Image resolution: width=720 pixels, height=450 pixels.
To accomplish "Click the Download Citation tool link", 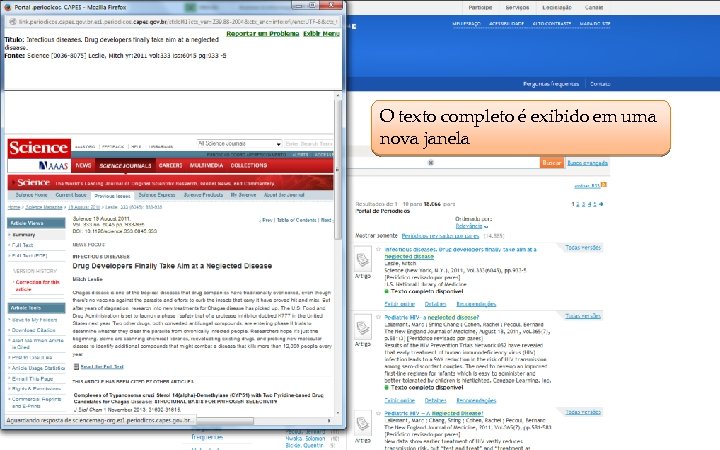I will click(33, 330).
